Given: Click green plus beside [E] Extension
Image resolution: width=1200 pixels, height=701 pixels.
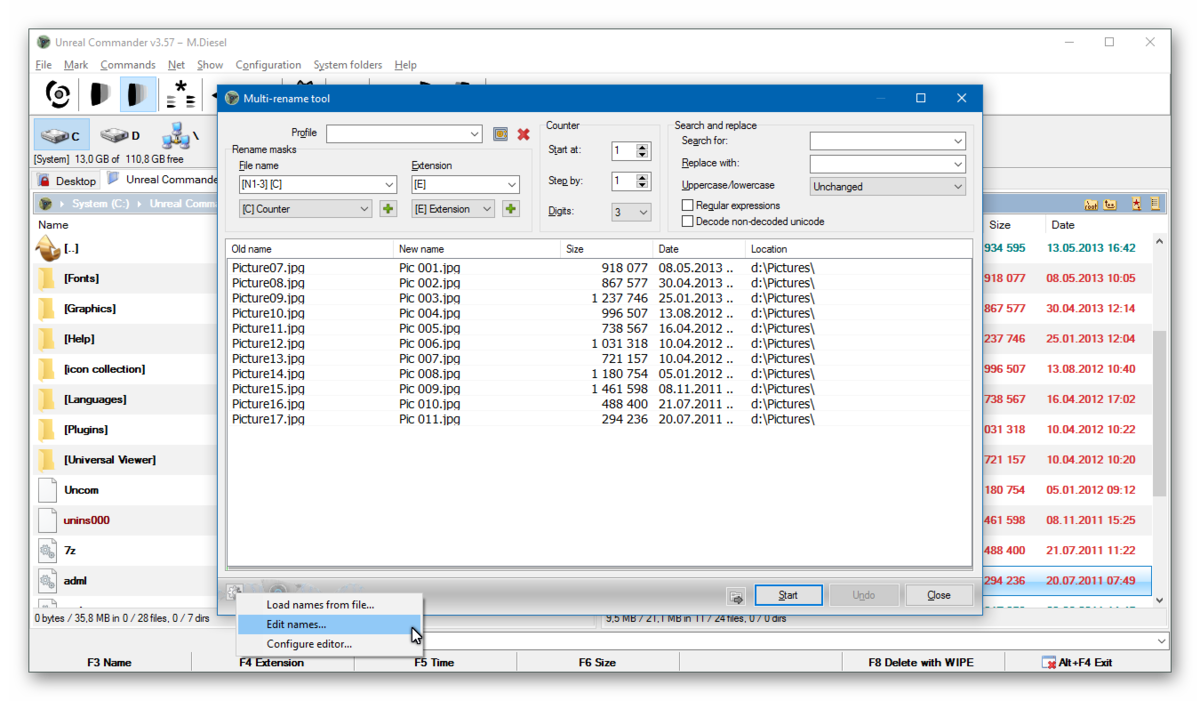Looking at the screenshot, I should pos(510,209).
